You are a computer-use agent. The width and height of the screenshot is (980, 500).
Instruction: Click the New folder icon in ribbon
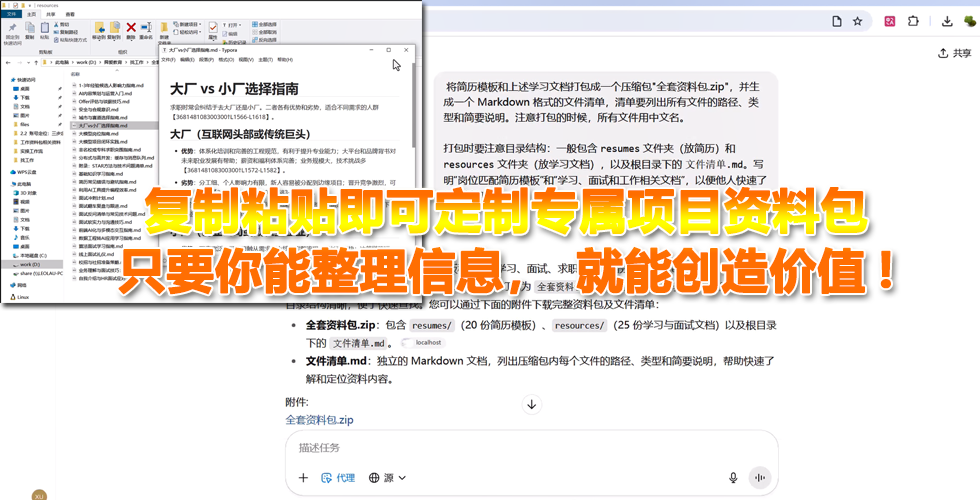coord(164,28)
